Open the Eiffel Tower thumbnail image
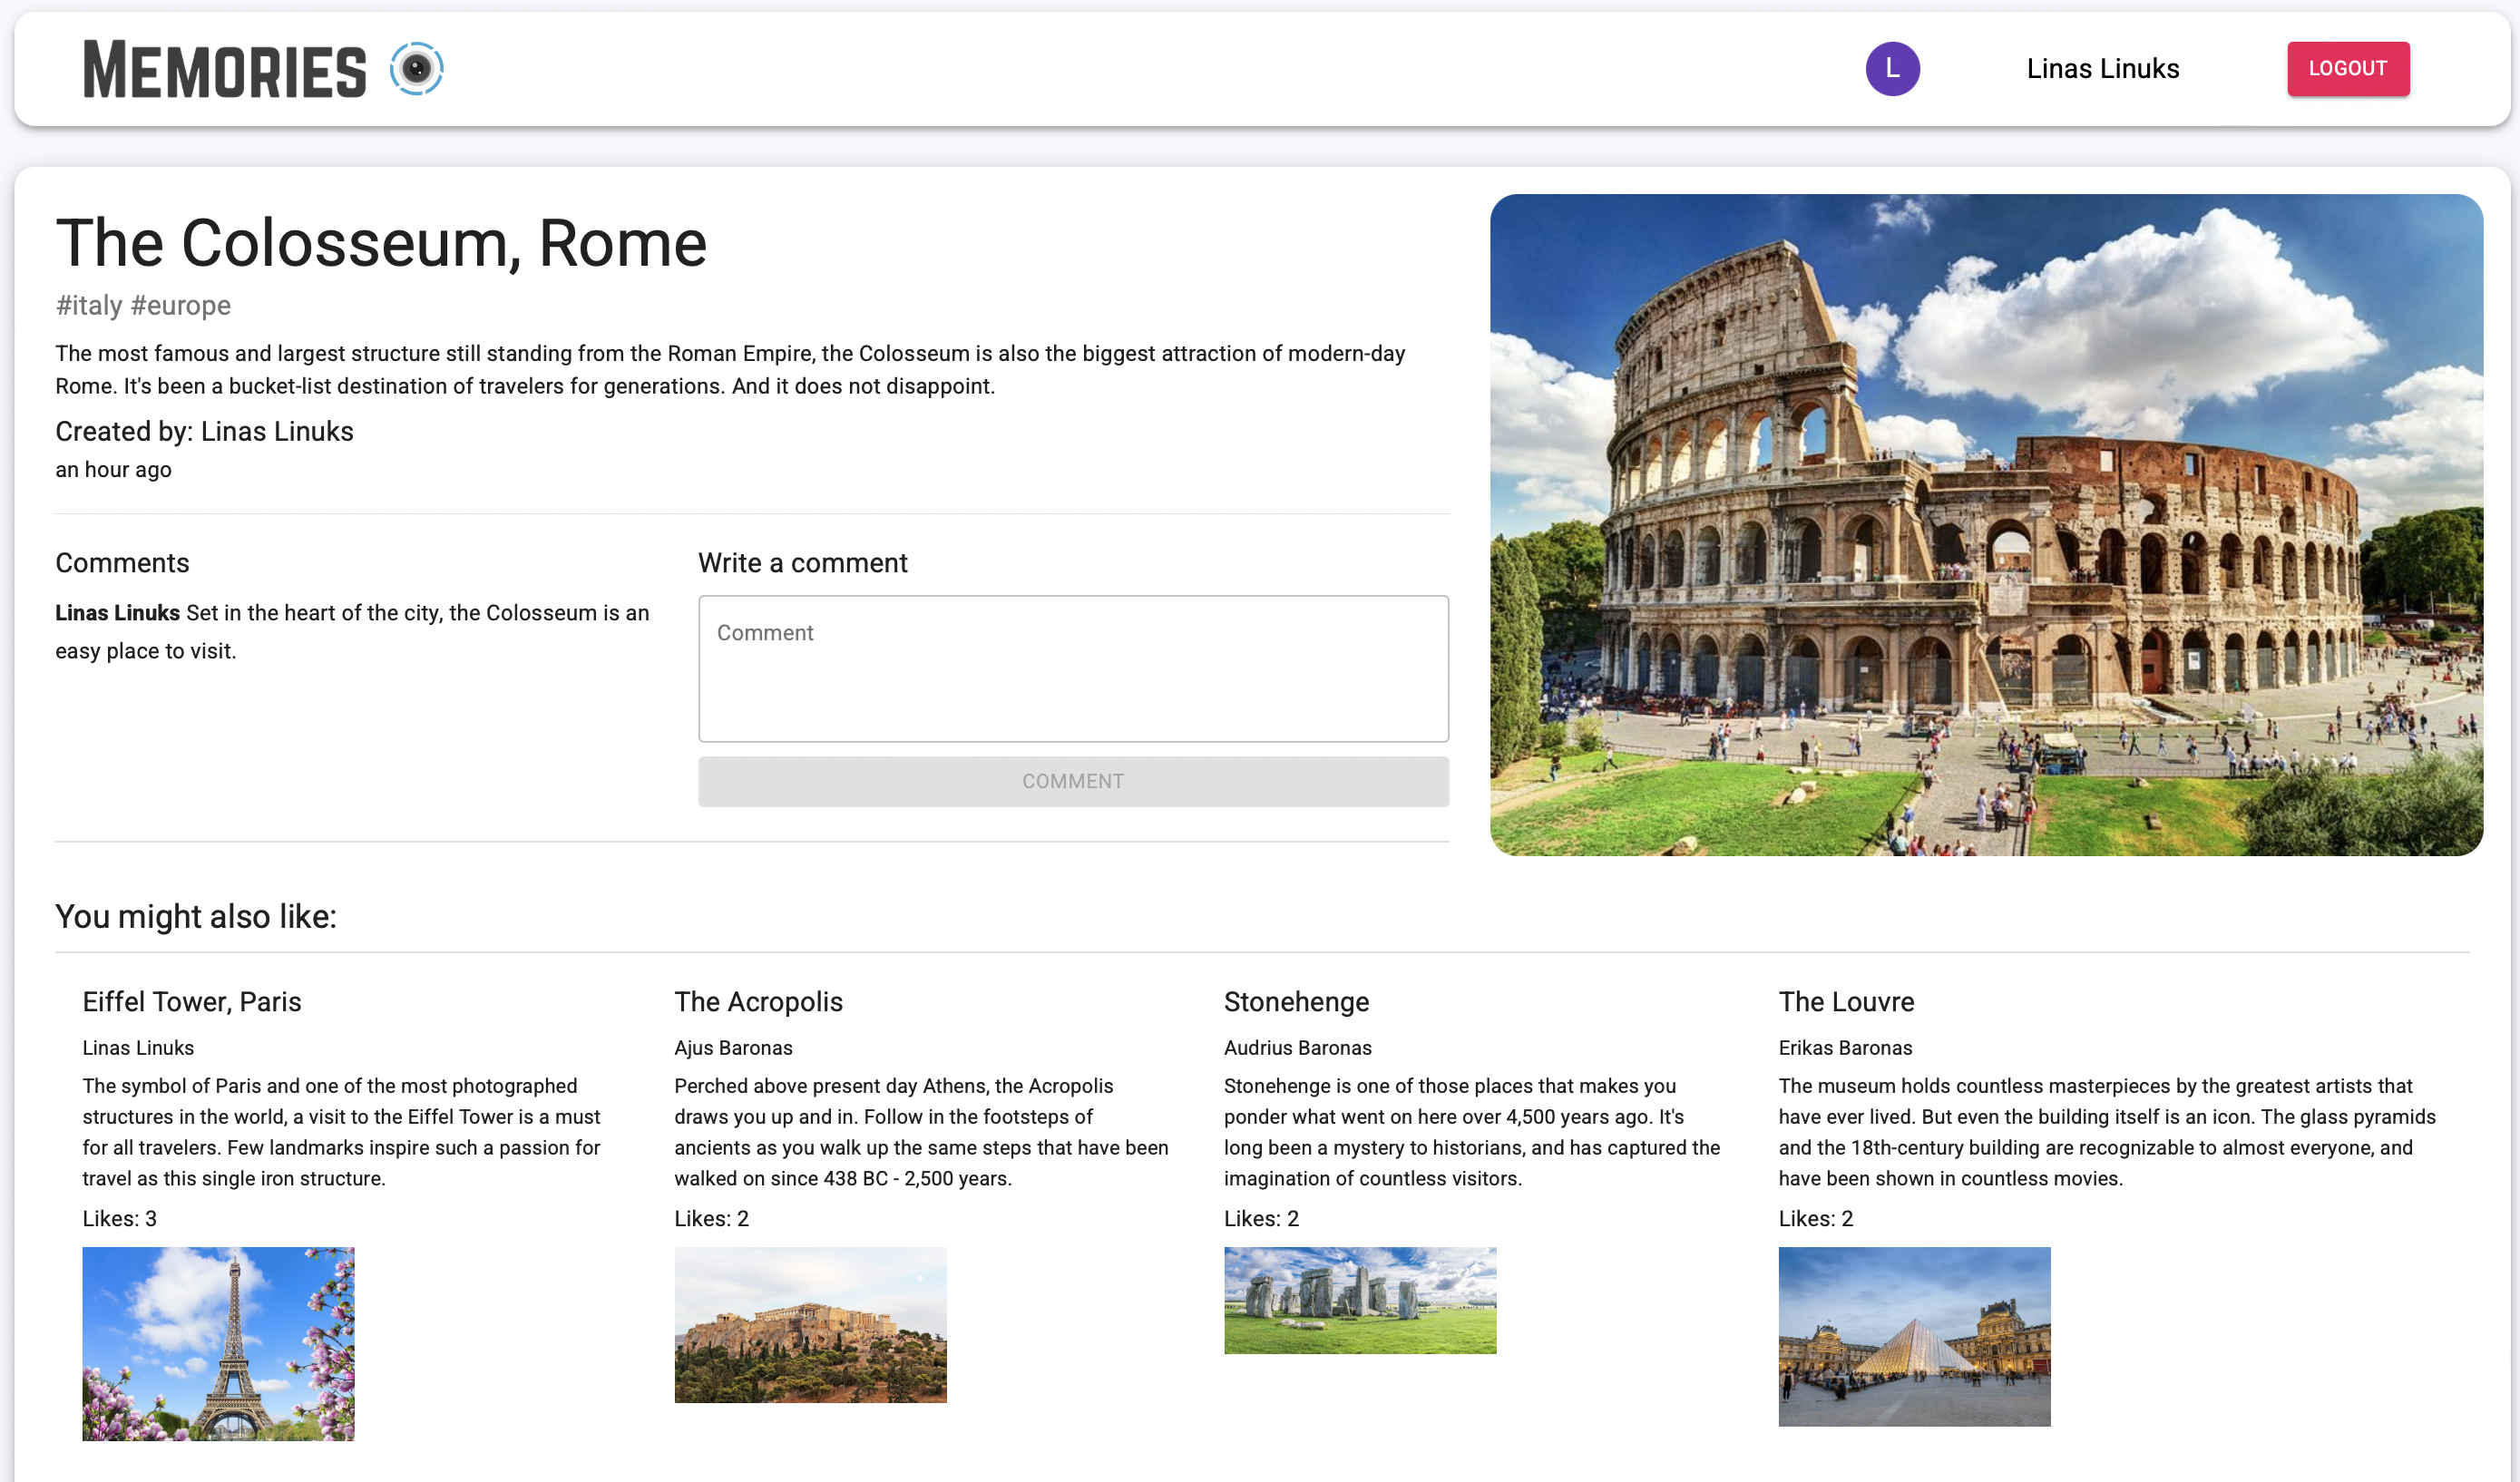The height and width of the screenshot is (1482, 2520). [x=218, y=1343]
